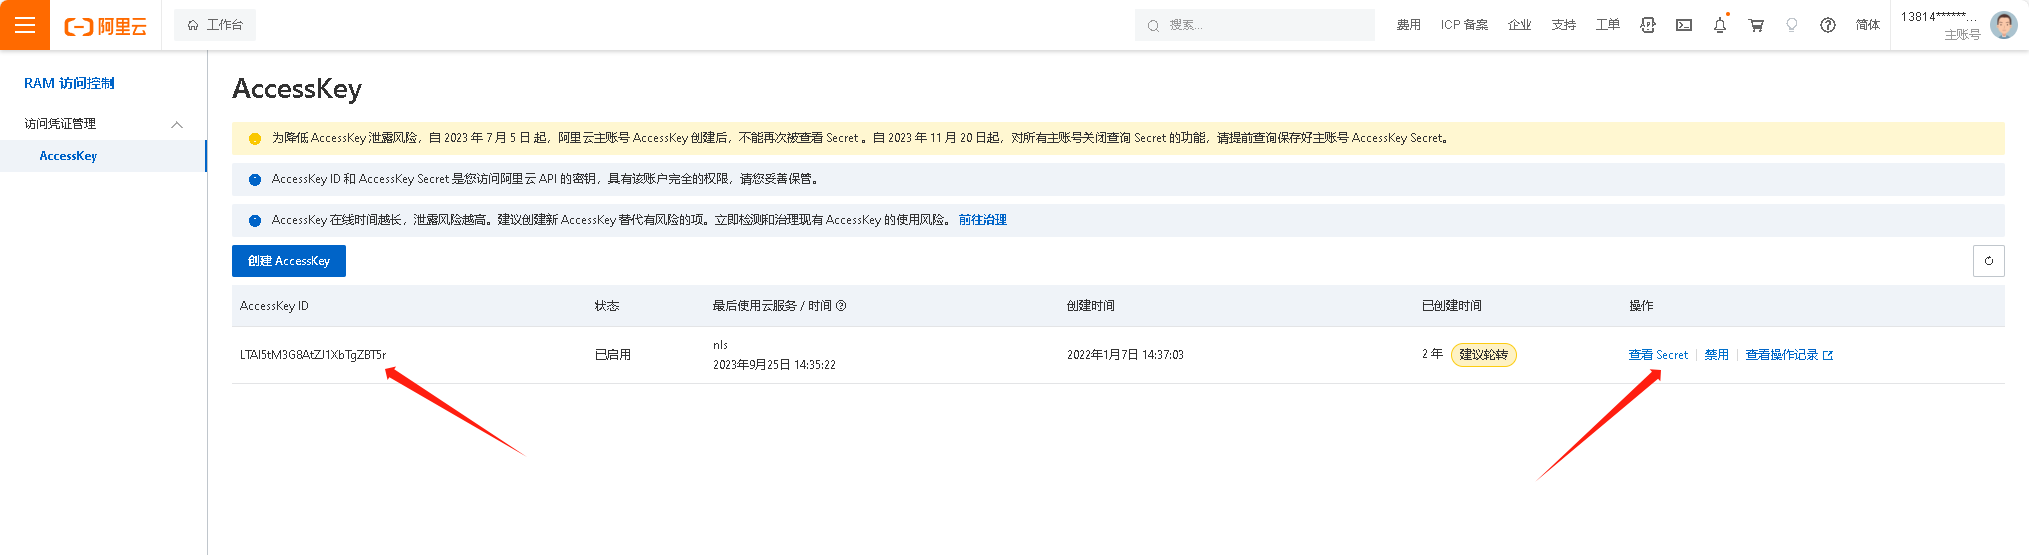
Task: Open the API developer tool icon
Action: 1648,25
